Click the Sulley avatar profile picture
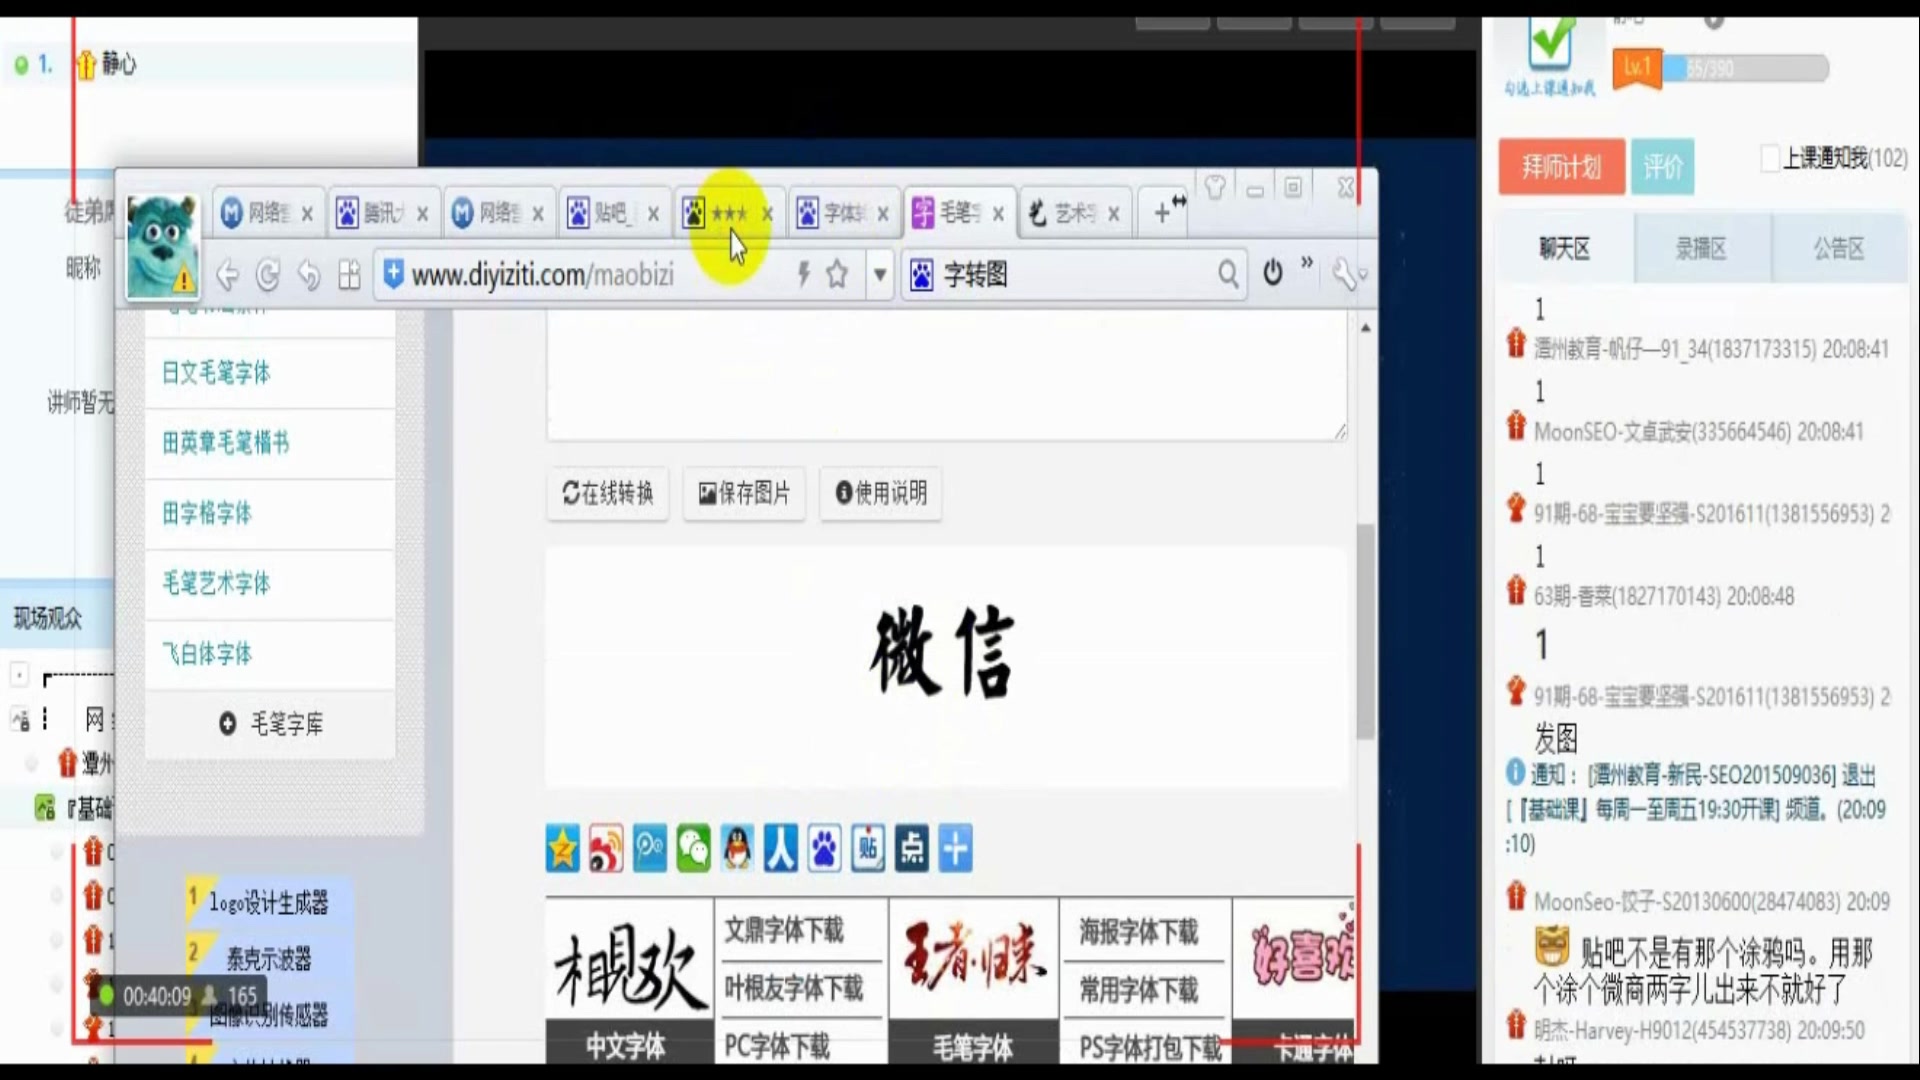Image resolution: width=1920 pixels, height=1080 pixels. point(163,246)
